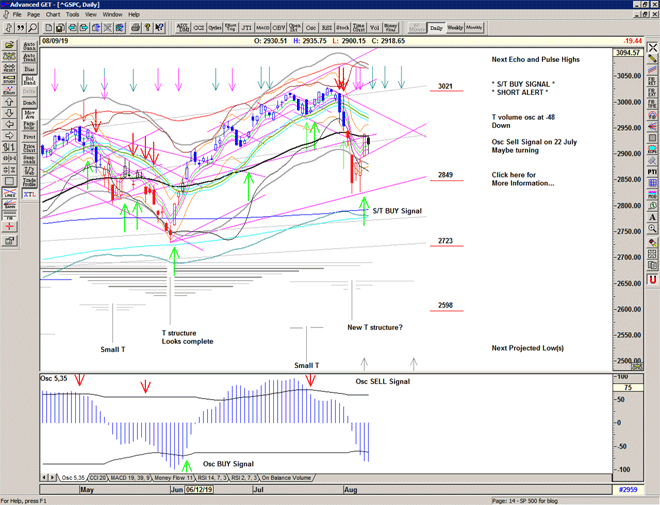Add the OBV indicator from toolbar
This screenshot has height=505, width=660.
pyautogui.click(x=279, y=28)
